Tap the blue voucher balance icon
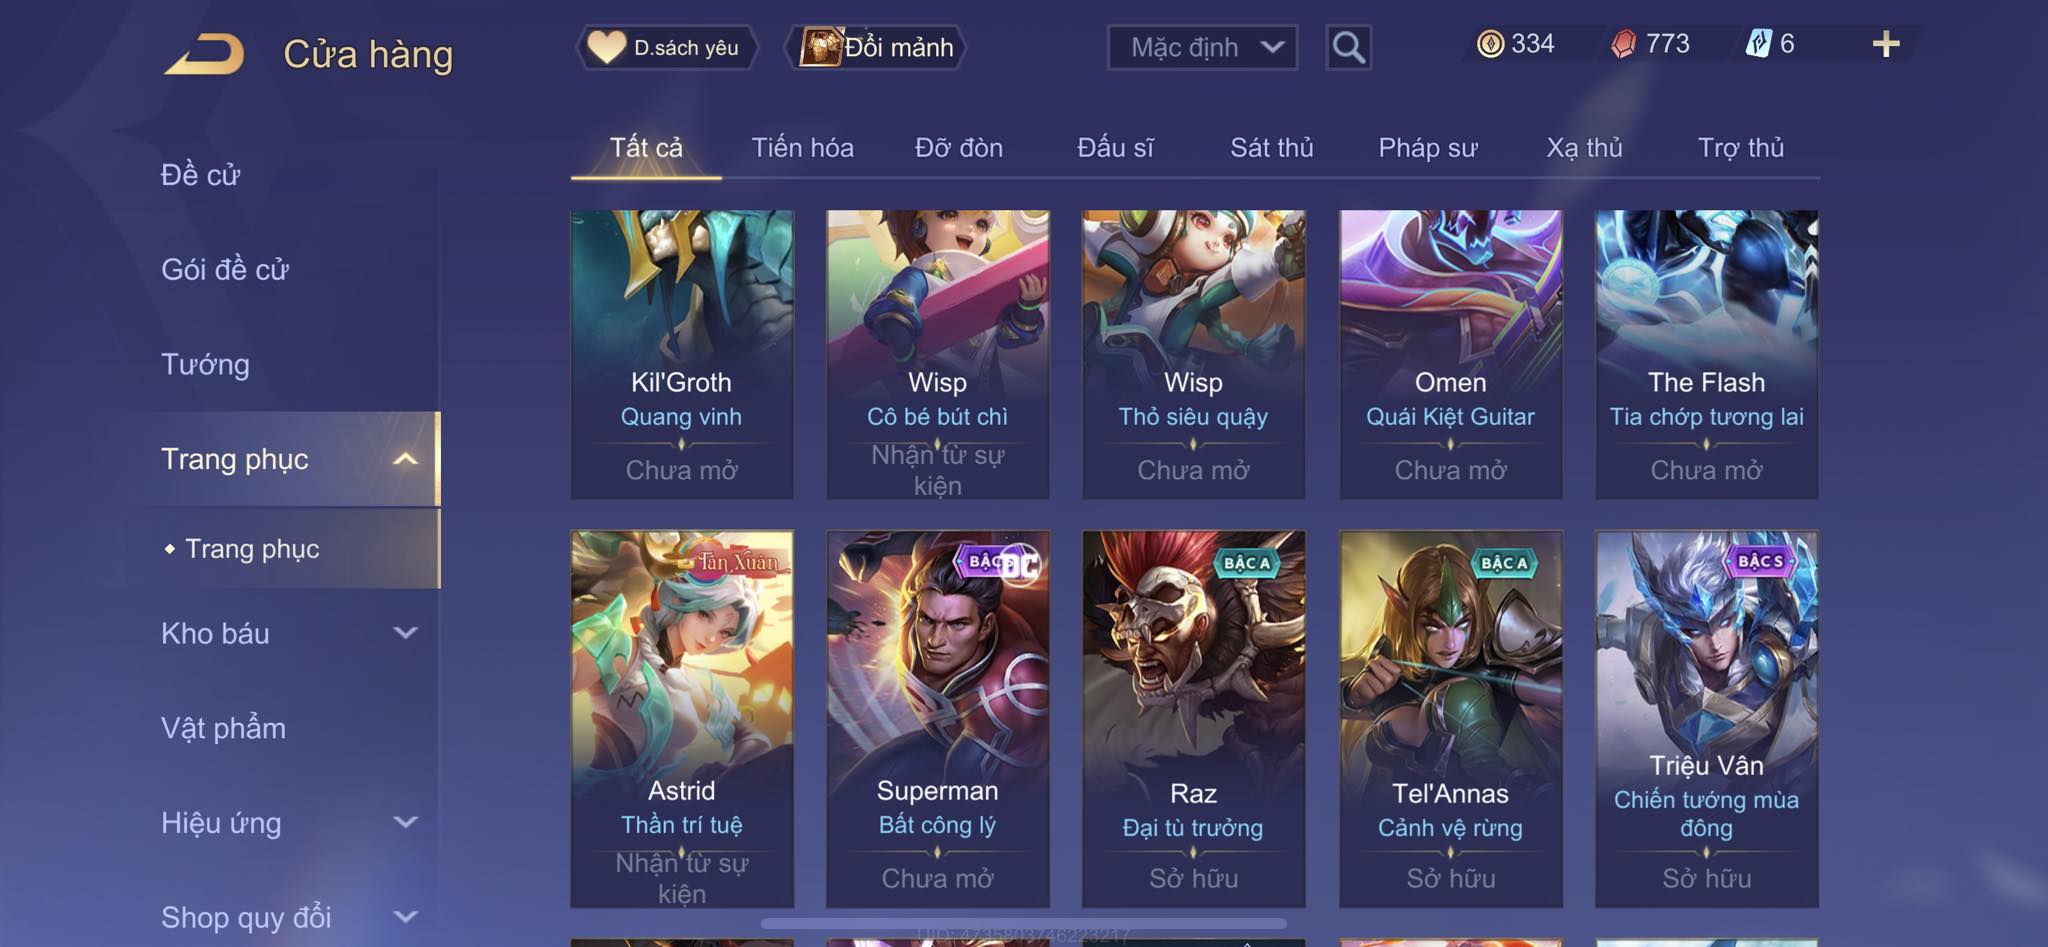The image size is (2048, 947). [x=1758, y=44]
